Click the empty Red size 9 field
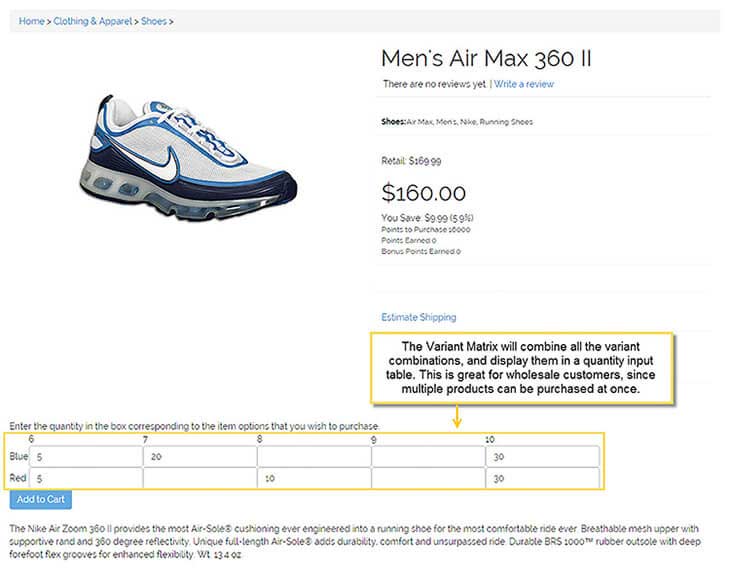 tap(428, 478)
